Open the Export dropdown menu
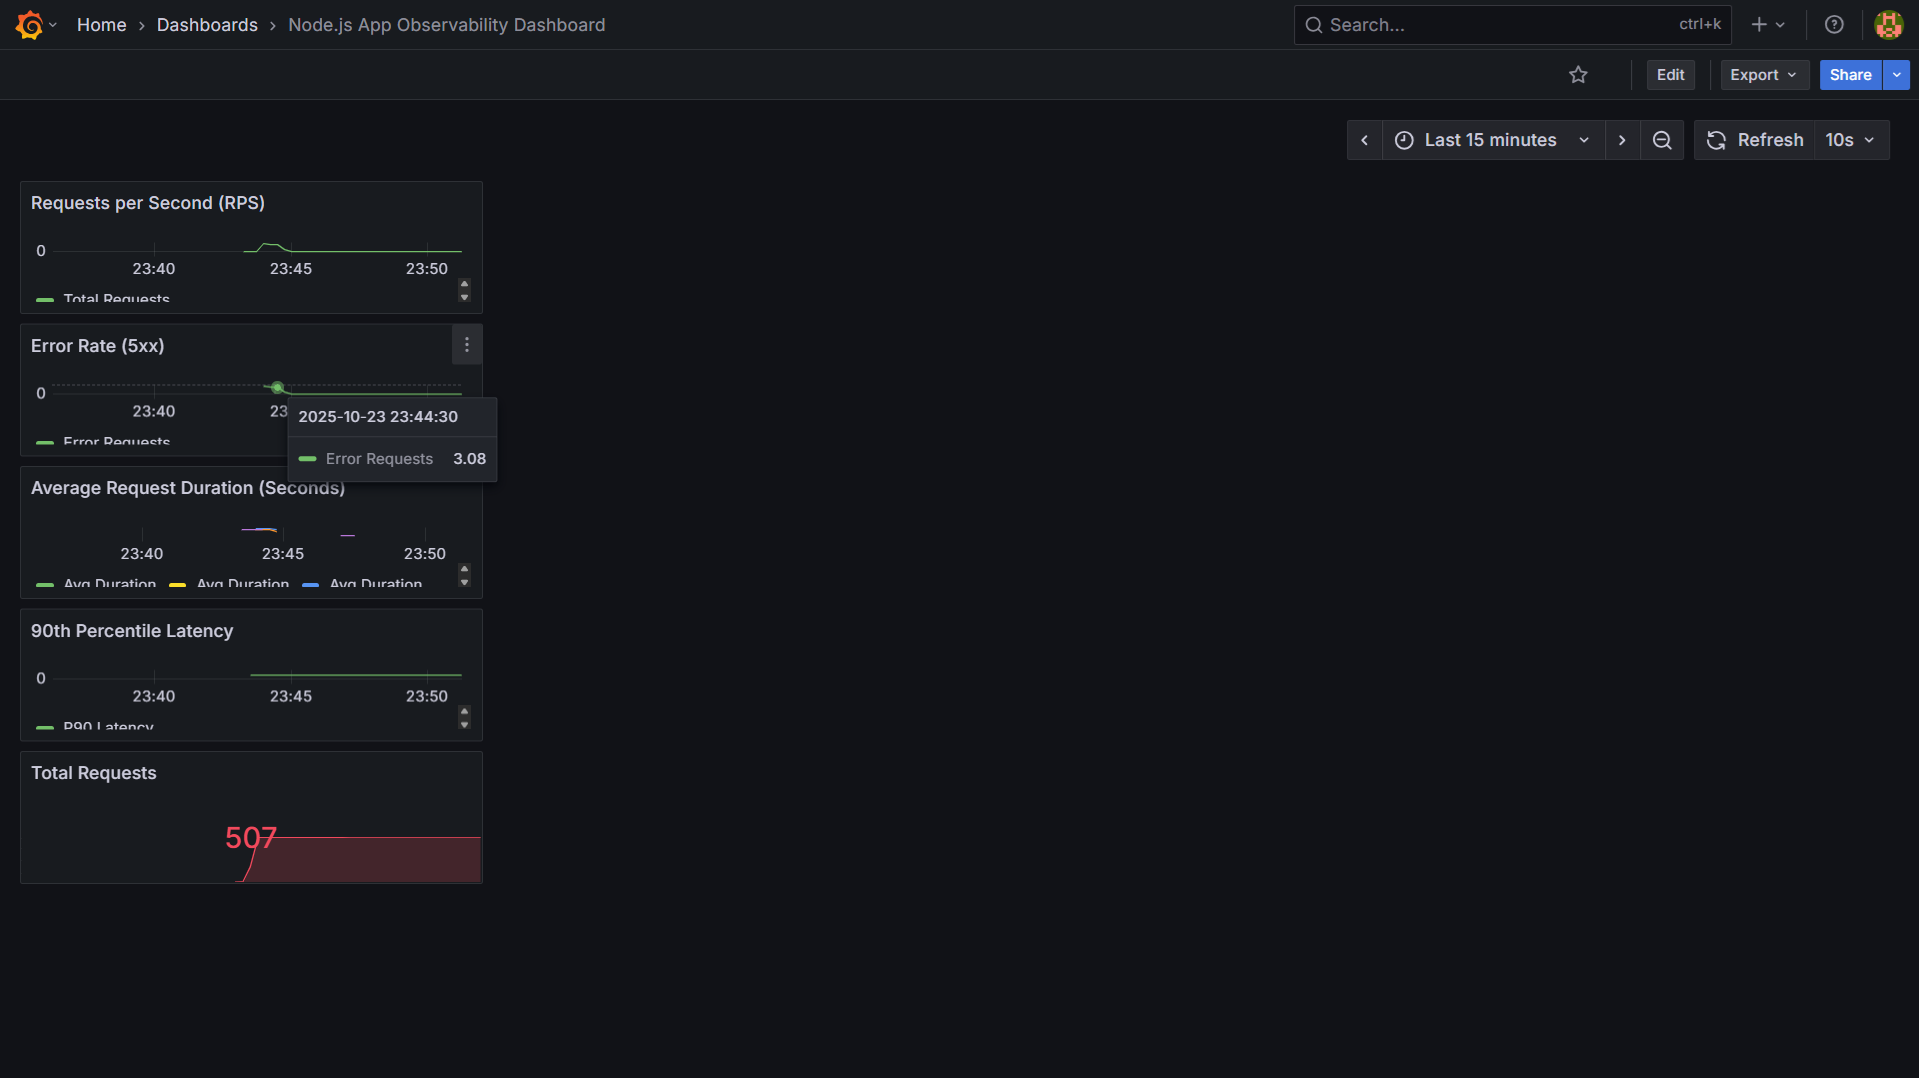Image resolution: width=1919 pixels, height=1078 pixels. point(1763,75)
